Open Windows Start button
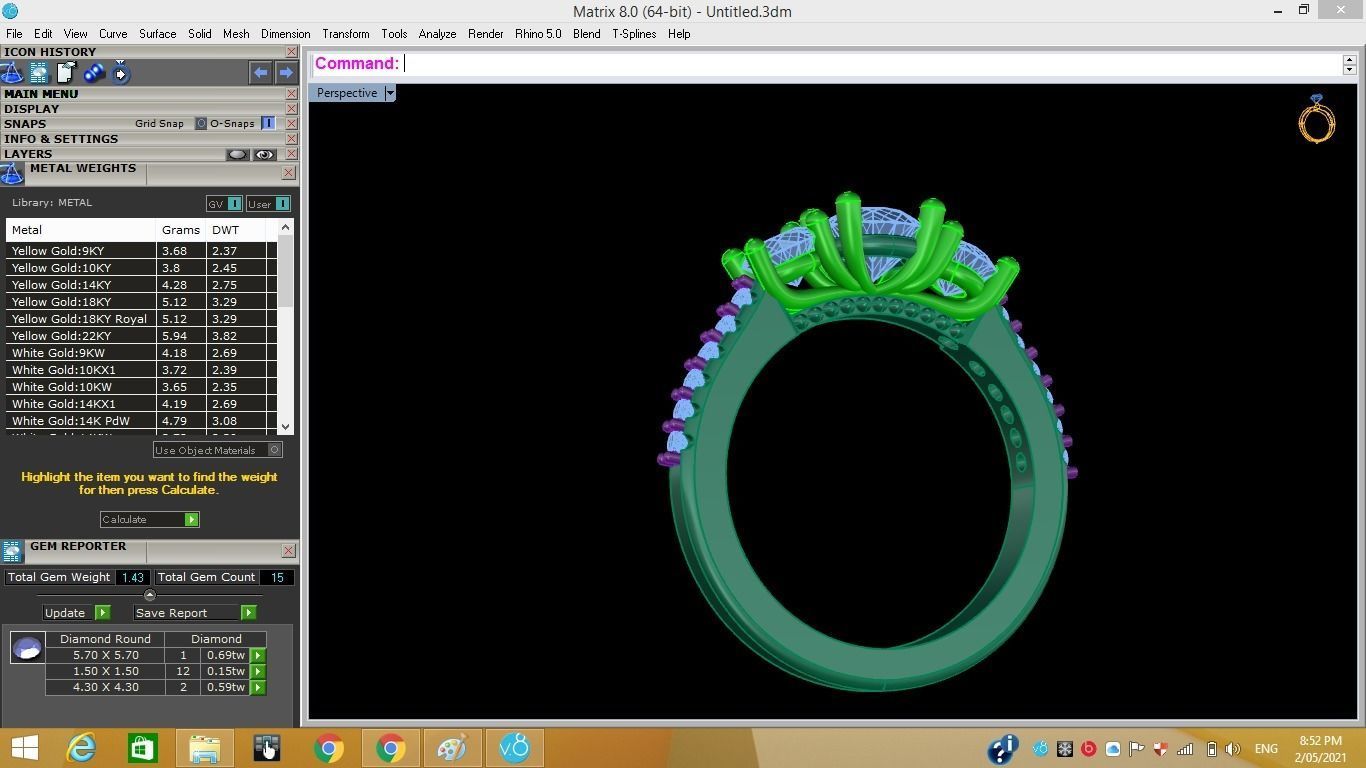This screenshot has height=768, width=1366. pyautogui.click(x=24, y=748)
